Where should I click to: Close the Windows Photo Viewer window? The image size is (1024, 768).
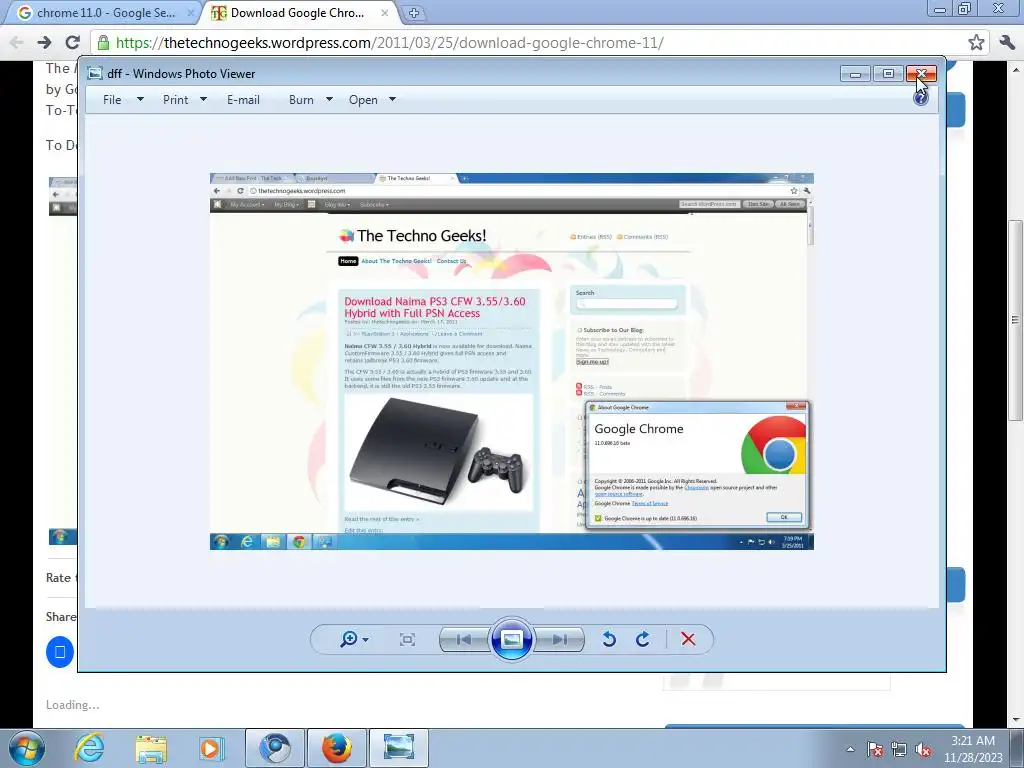click(x=921, y=74)
